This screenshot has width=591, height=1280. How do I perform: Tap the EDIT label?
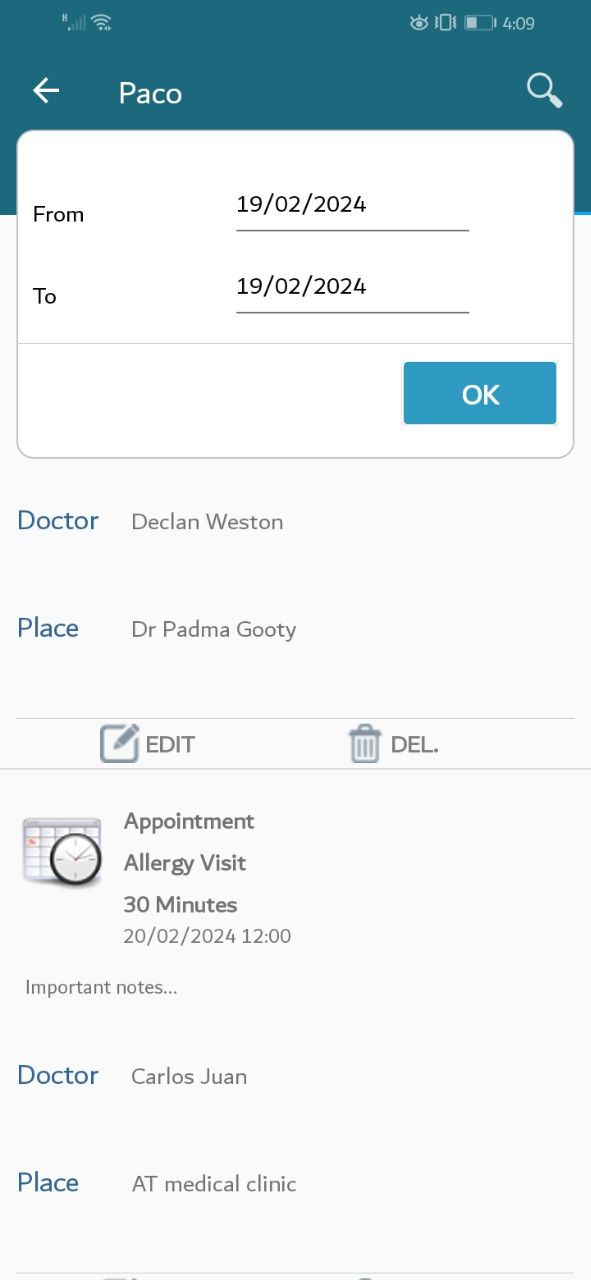click(170, 745)
